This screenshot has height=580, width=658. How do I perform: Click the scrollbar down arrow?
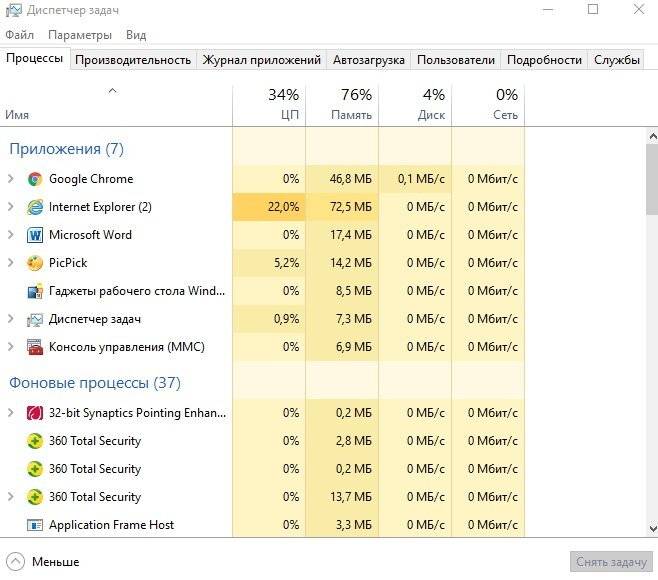[x=653, y=528]
